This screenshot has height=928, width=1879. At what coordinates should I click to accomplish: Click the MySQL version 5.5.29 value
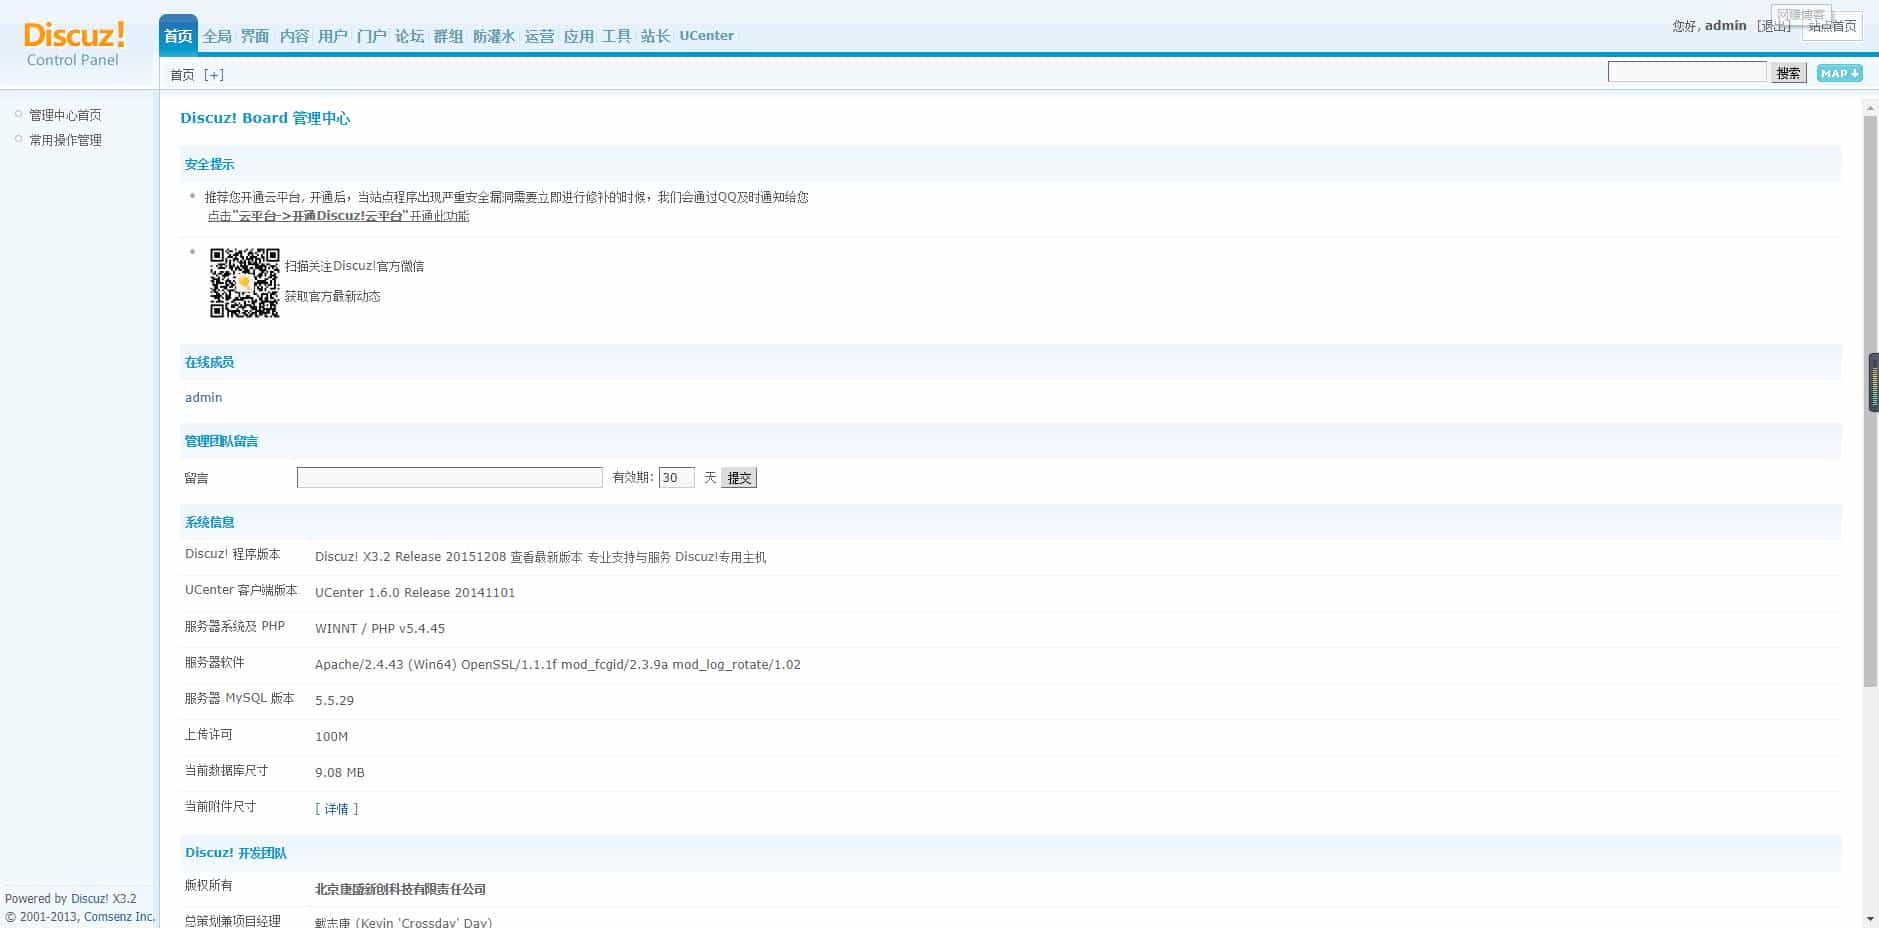334,701
